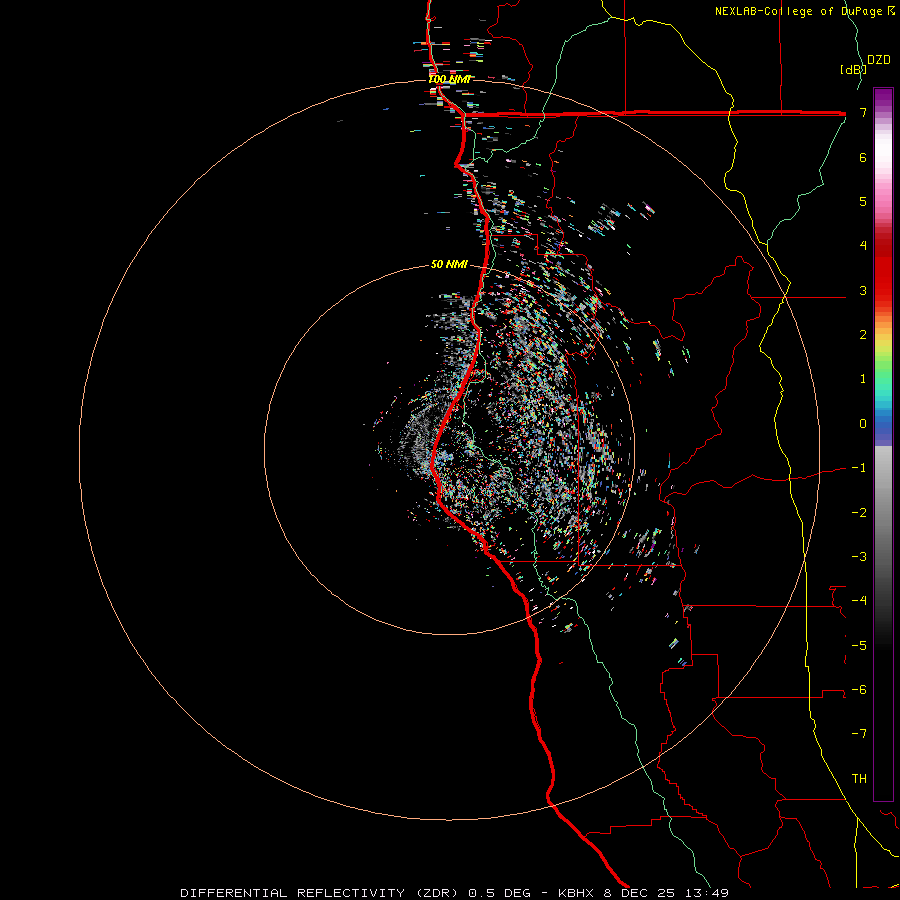Click the 1 tick label on scale
The image size is (900, 900).
point(863,379)
